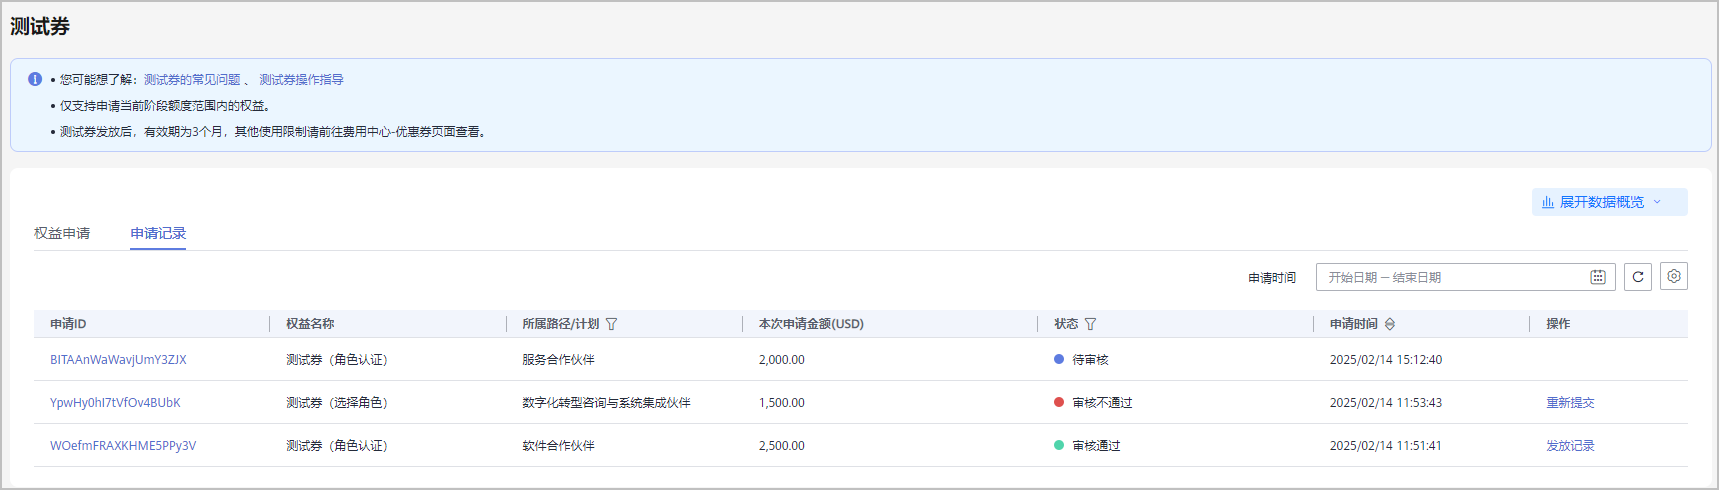1719x490 pixels.
Task: Open application ID WOefmFRAXKHME5PPy3V
Action: pyautogui.click(x=123, y=446)
